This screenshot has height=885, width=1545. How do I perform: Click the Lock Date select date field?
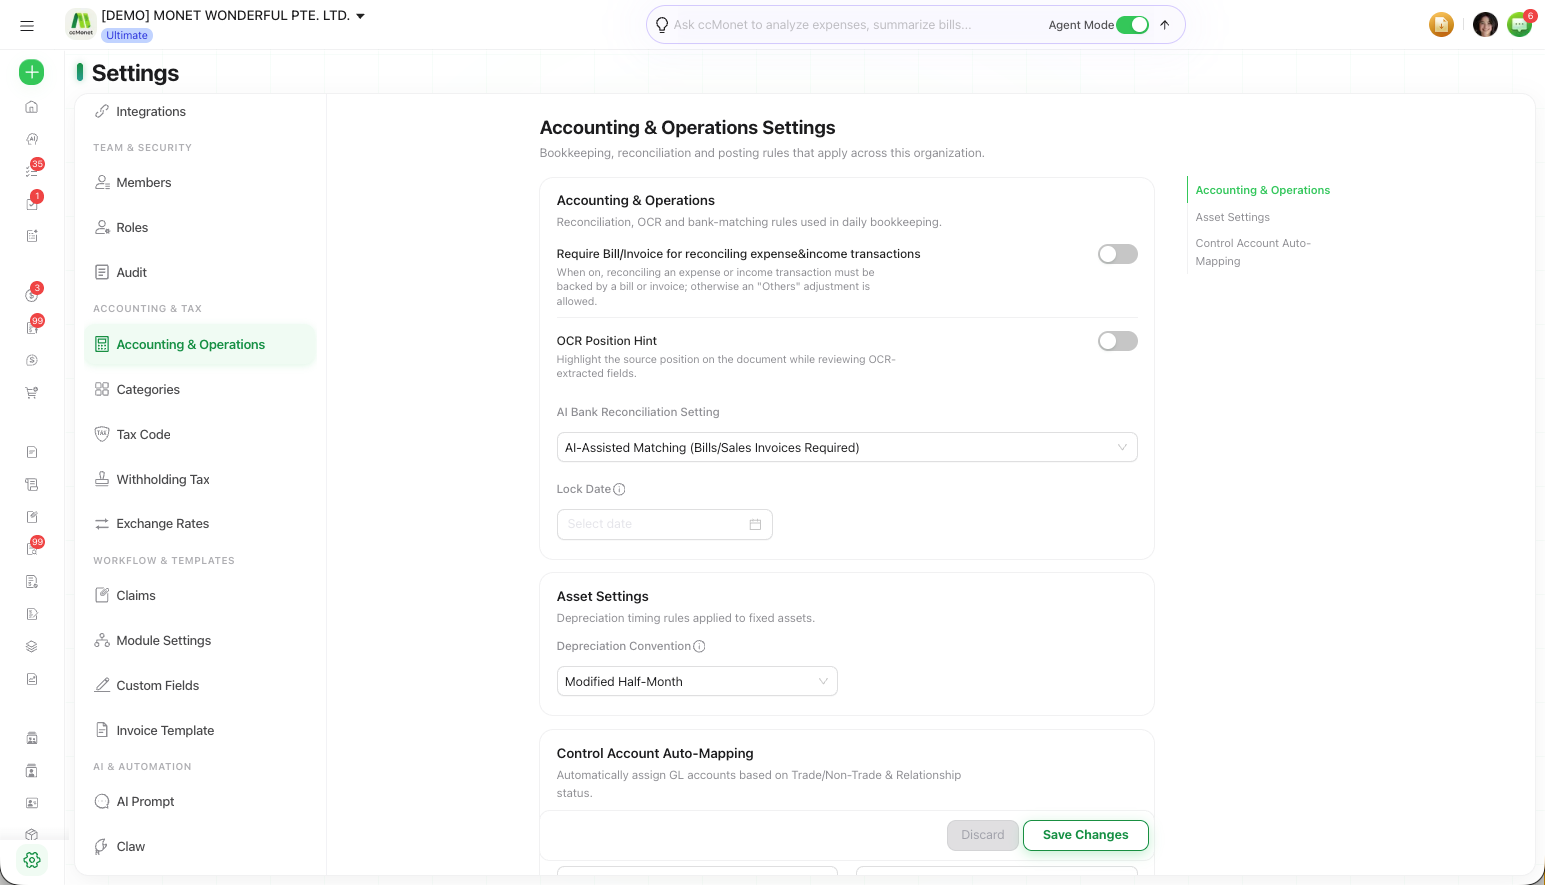click(664, 524)
